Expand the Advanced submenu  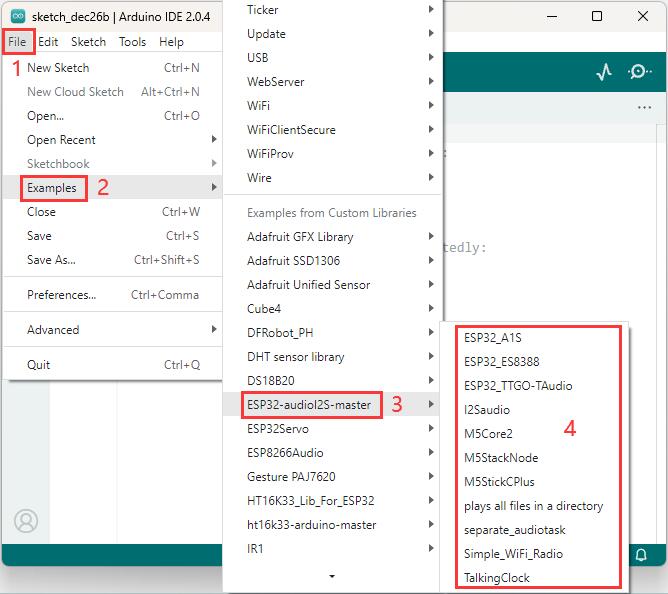click(113, 330)
